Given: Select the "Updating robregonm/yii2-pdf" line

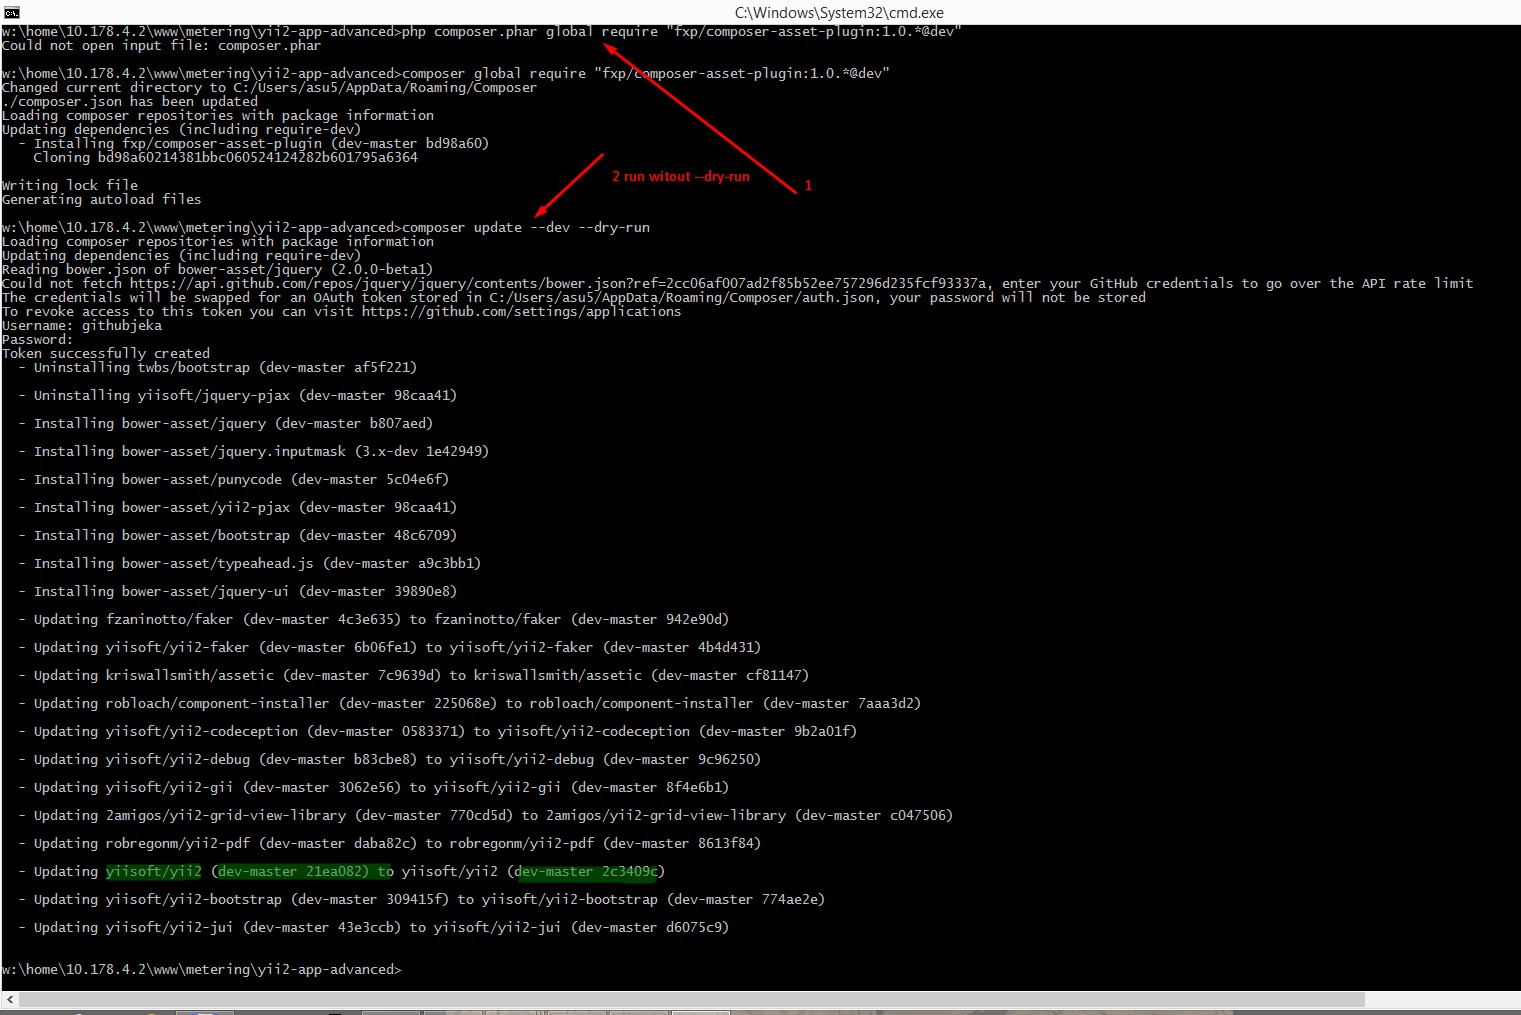Looking at the screenshot, I should (398, 843).
